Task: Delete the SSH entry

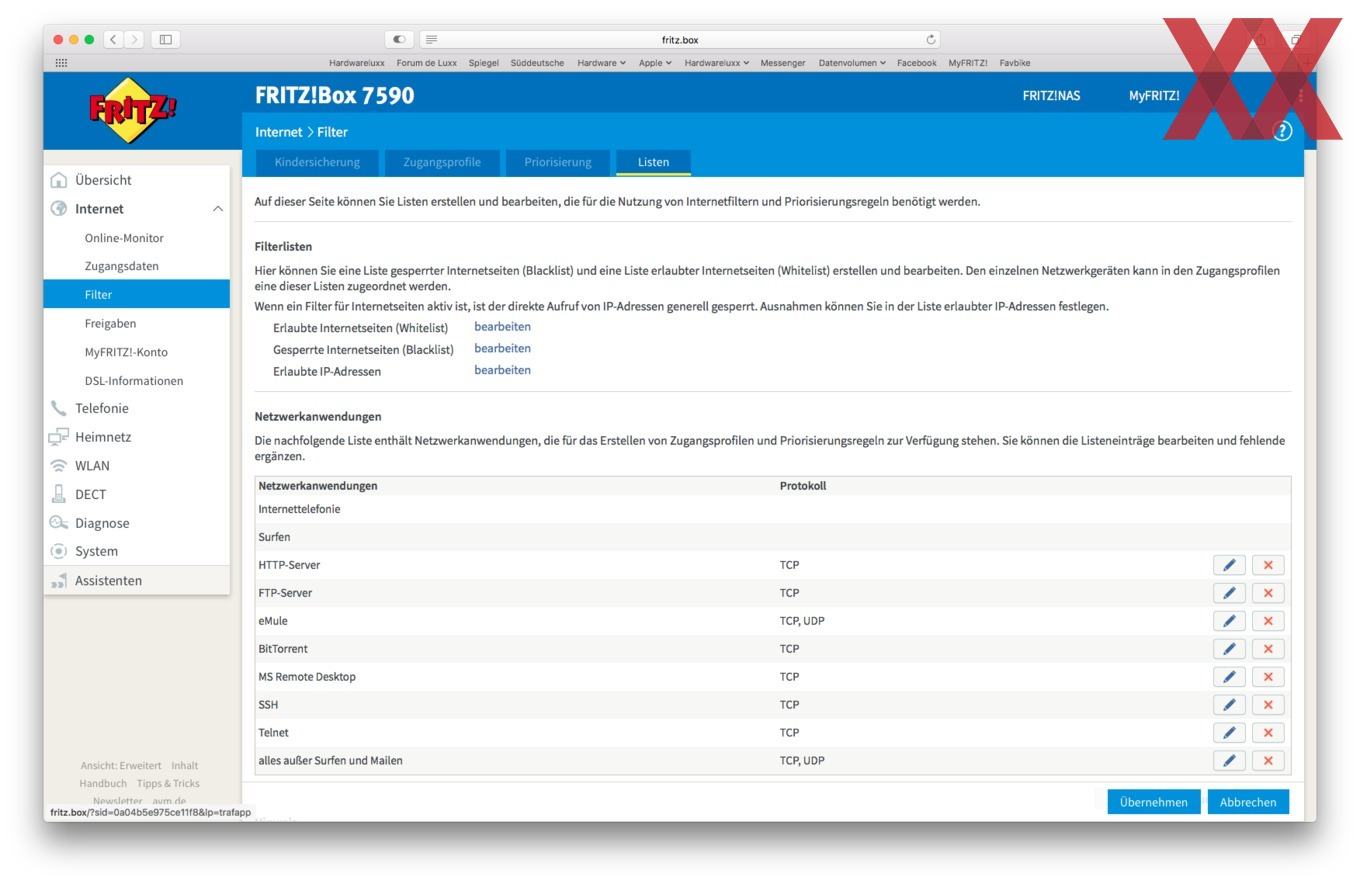Action: 1268,705
